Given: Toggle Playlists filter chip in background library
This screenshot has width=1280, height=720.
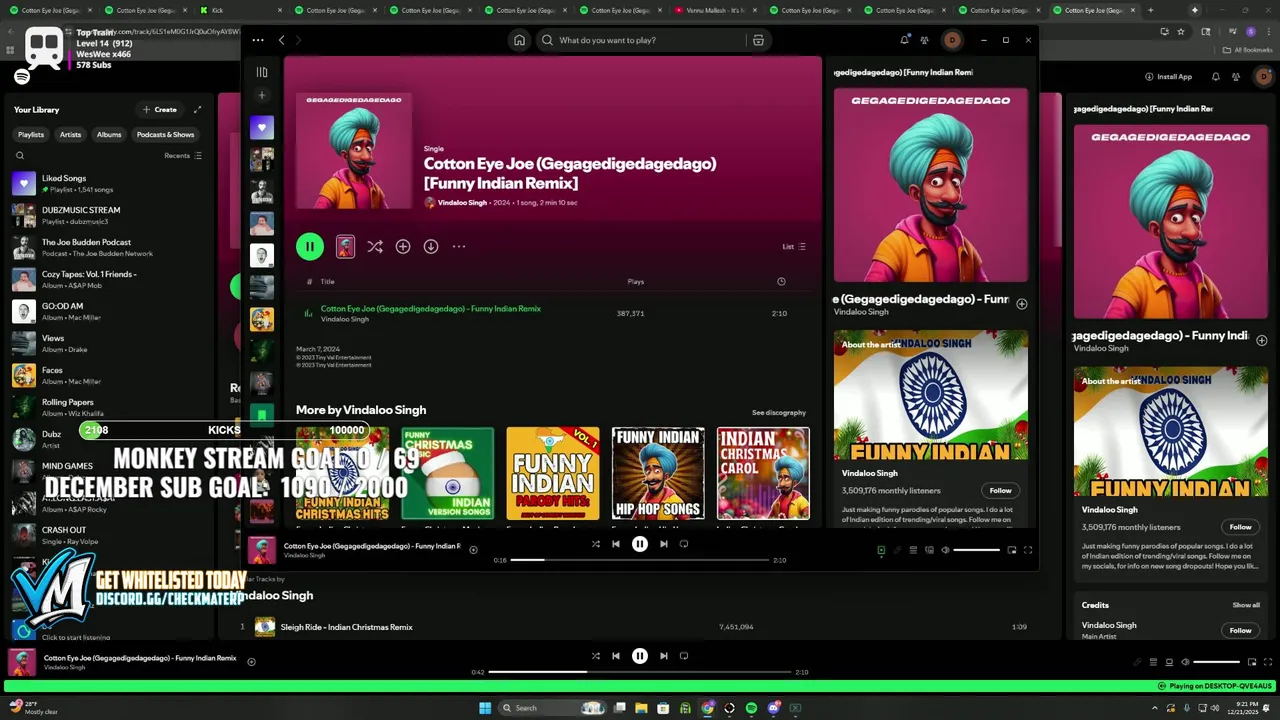Looking at the screenshot, I should pos(31,134).
